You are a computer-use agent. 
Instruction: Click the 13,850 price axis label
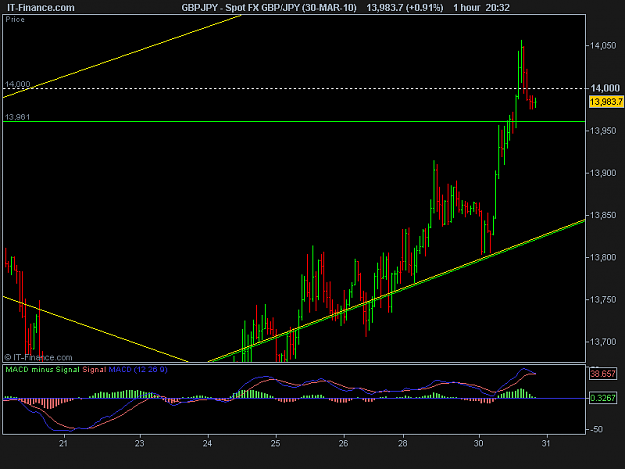coord(603,215)
